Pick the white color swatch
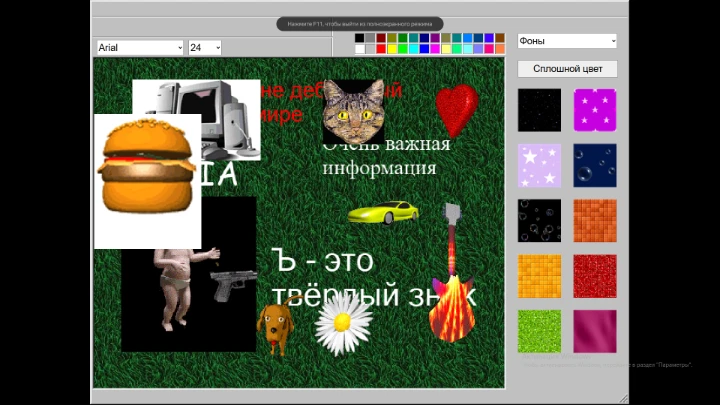This screenshot has height=405, width=720. (x=360, y=49)
